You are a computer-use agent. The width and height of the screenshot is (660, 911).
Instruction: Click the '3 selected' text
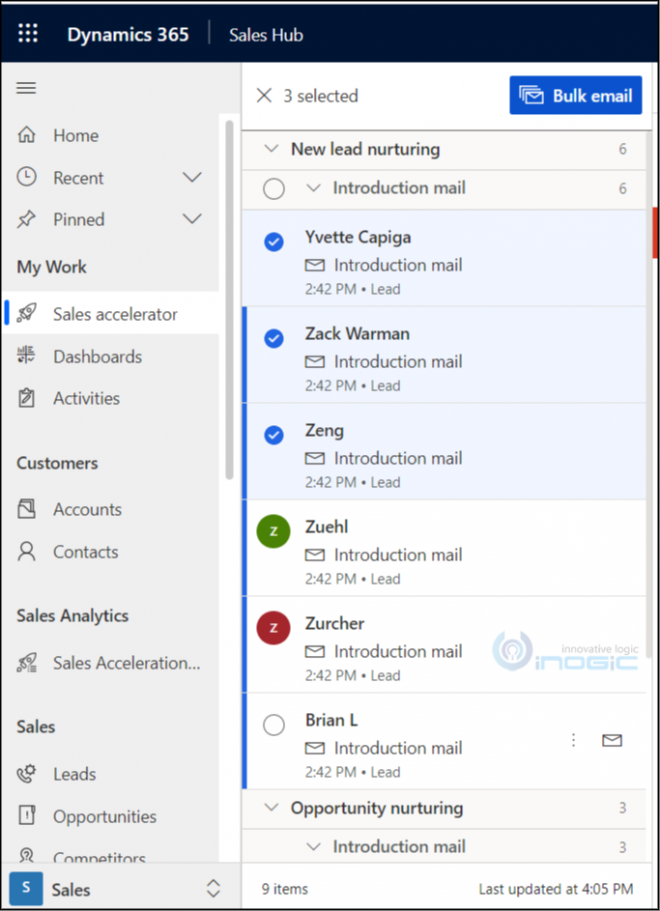coord(321,96)
